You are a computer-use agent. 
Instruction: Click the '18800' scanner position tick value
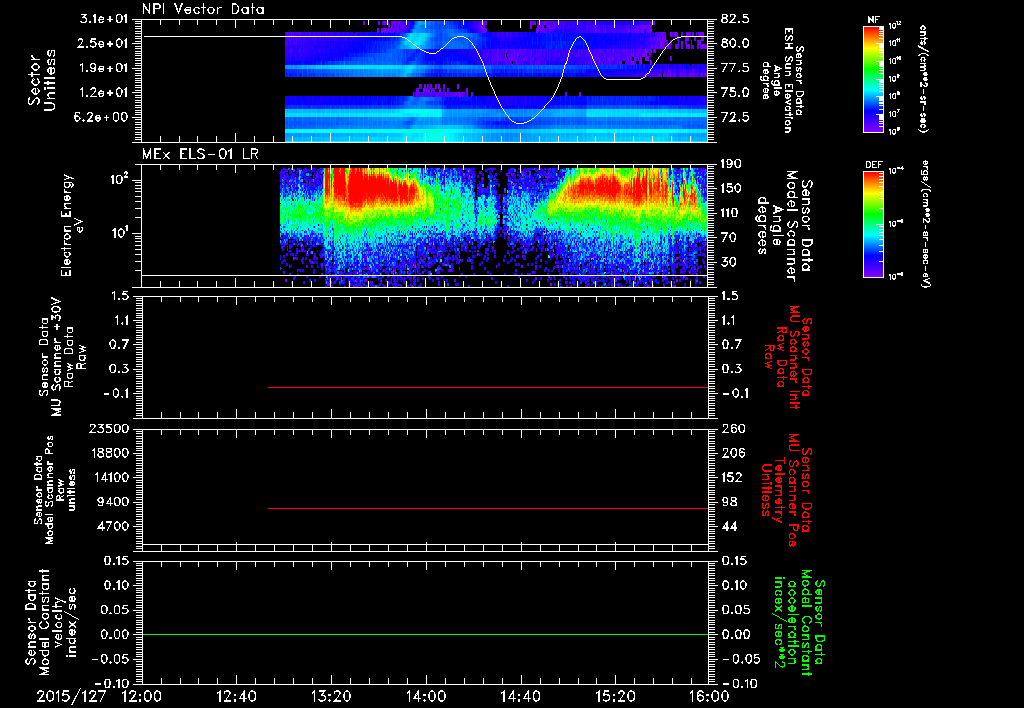coord(110,453)
